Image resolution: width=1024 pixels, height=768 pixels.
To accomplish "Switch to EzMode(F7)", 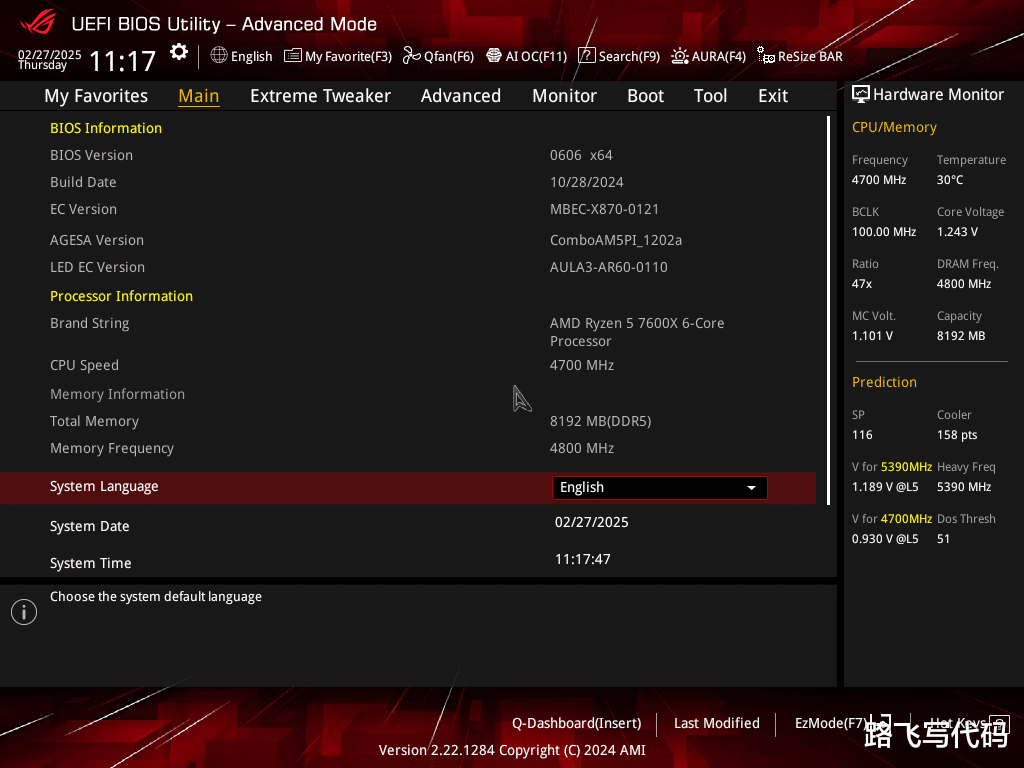I will pyautogui.click(x=830, y=723).
